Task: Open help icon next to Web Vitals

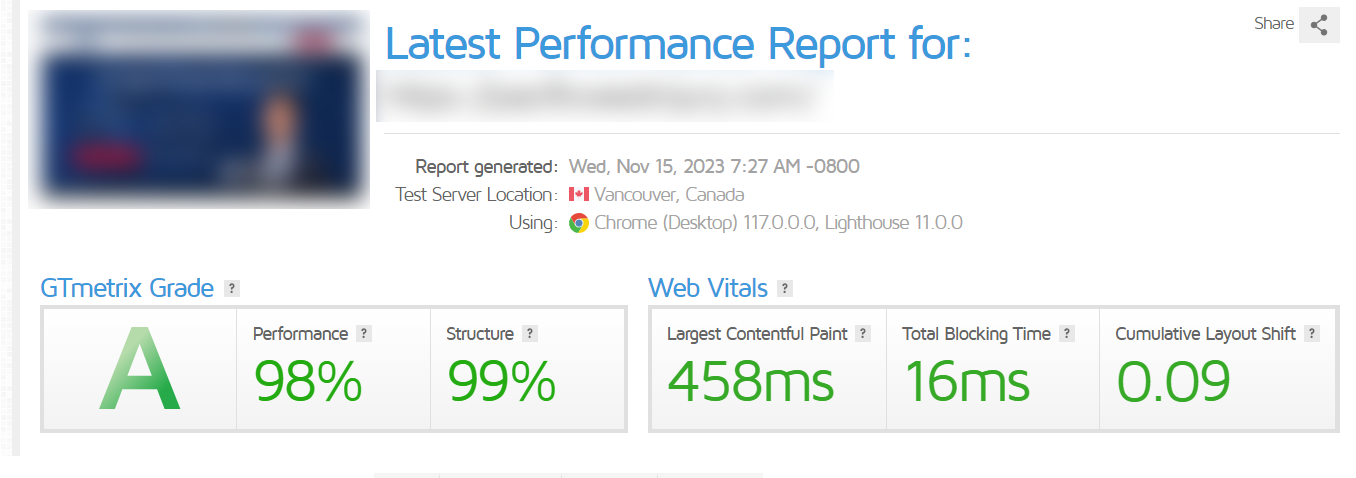Action: (x=785, y=289)
